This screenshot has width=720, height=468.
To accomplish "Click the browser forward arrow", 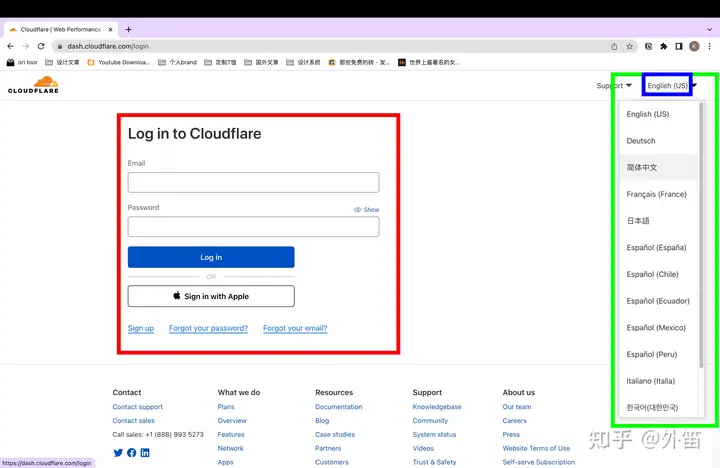I will click(x=26, y=46).
